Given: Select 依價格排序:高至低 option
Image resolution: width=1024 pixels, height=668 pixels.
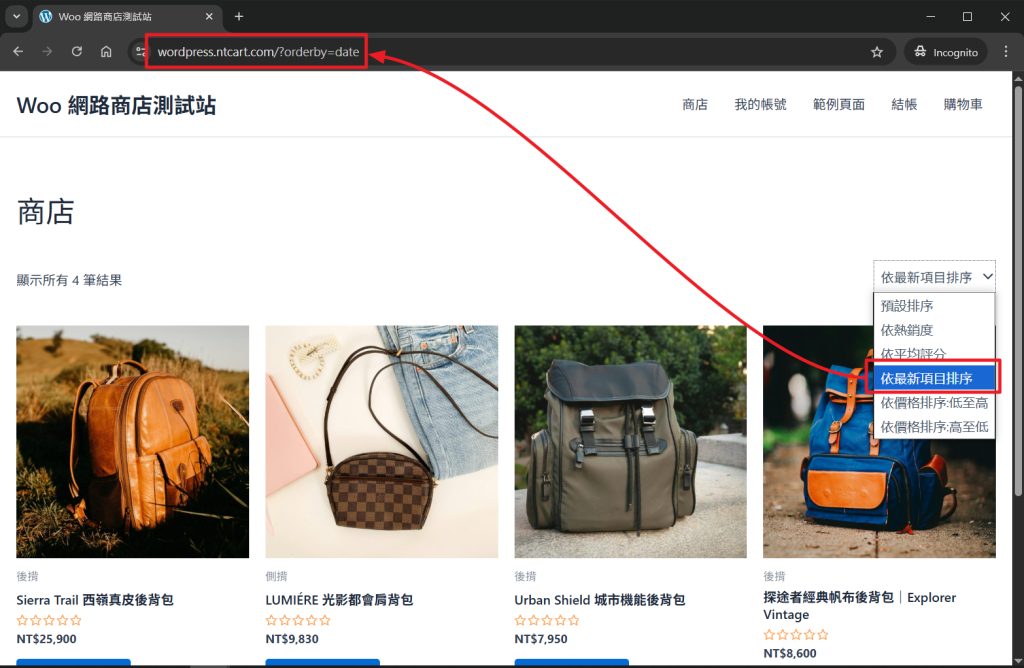Looking at the screenshot, I should point(934,426).
